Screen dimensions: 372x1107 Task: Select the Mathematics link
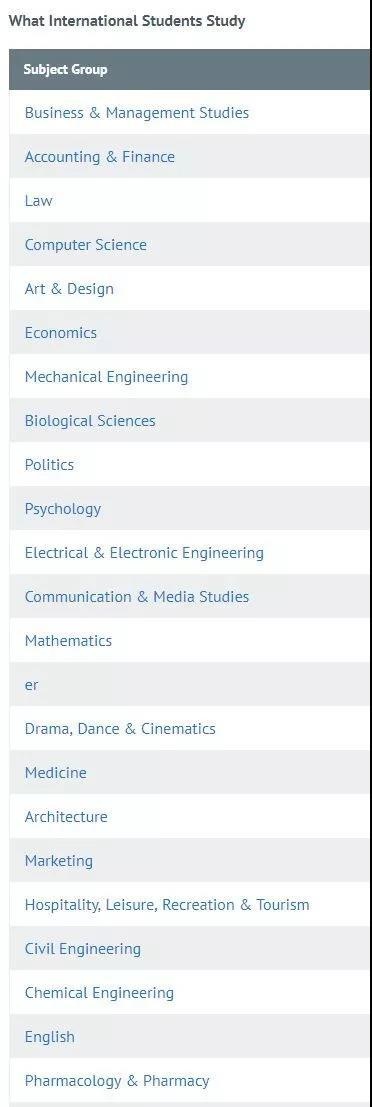point(68,641)
